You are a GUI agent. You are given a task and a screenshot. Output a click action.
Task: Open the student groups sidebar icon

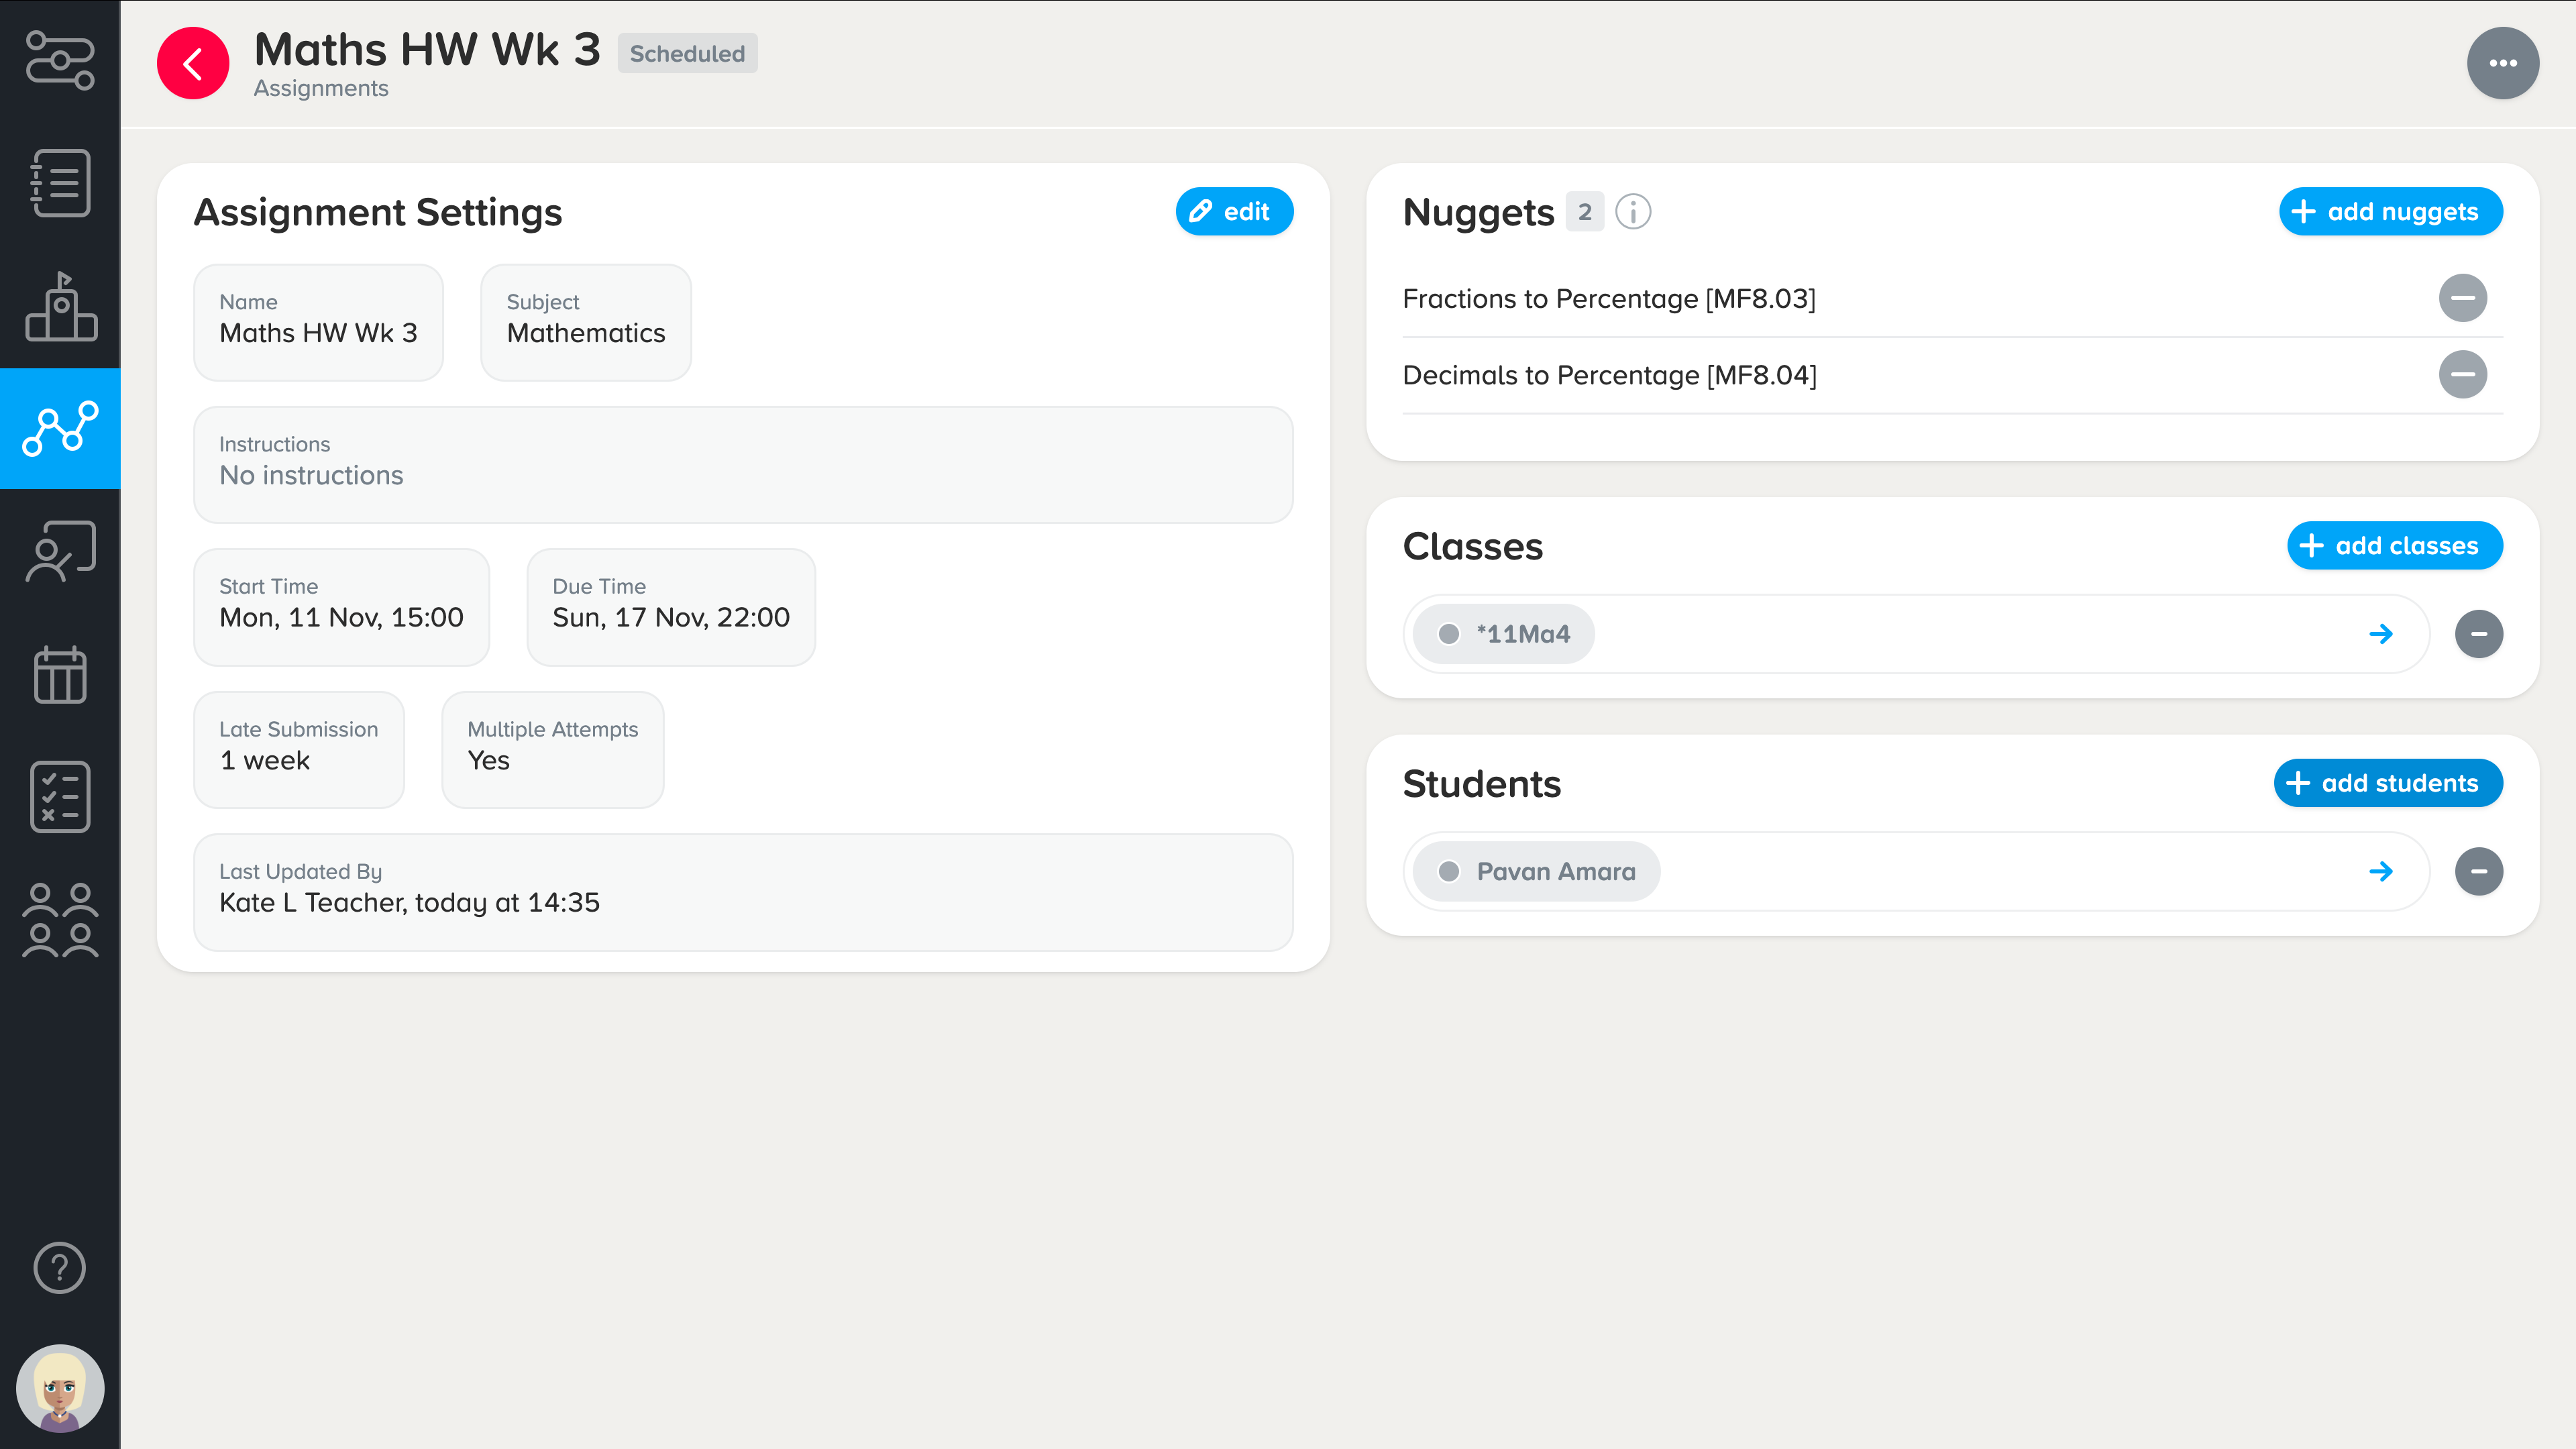click(60, 920)
